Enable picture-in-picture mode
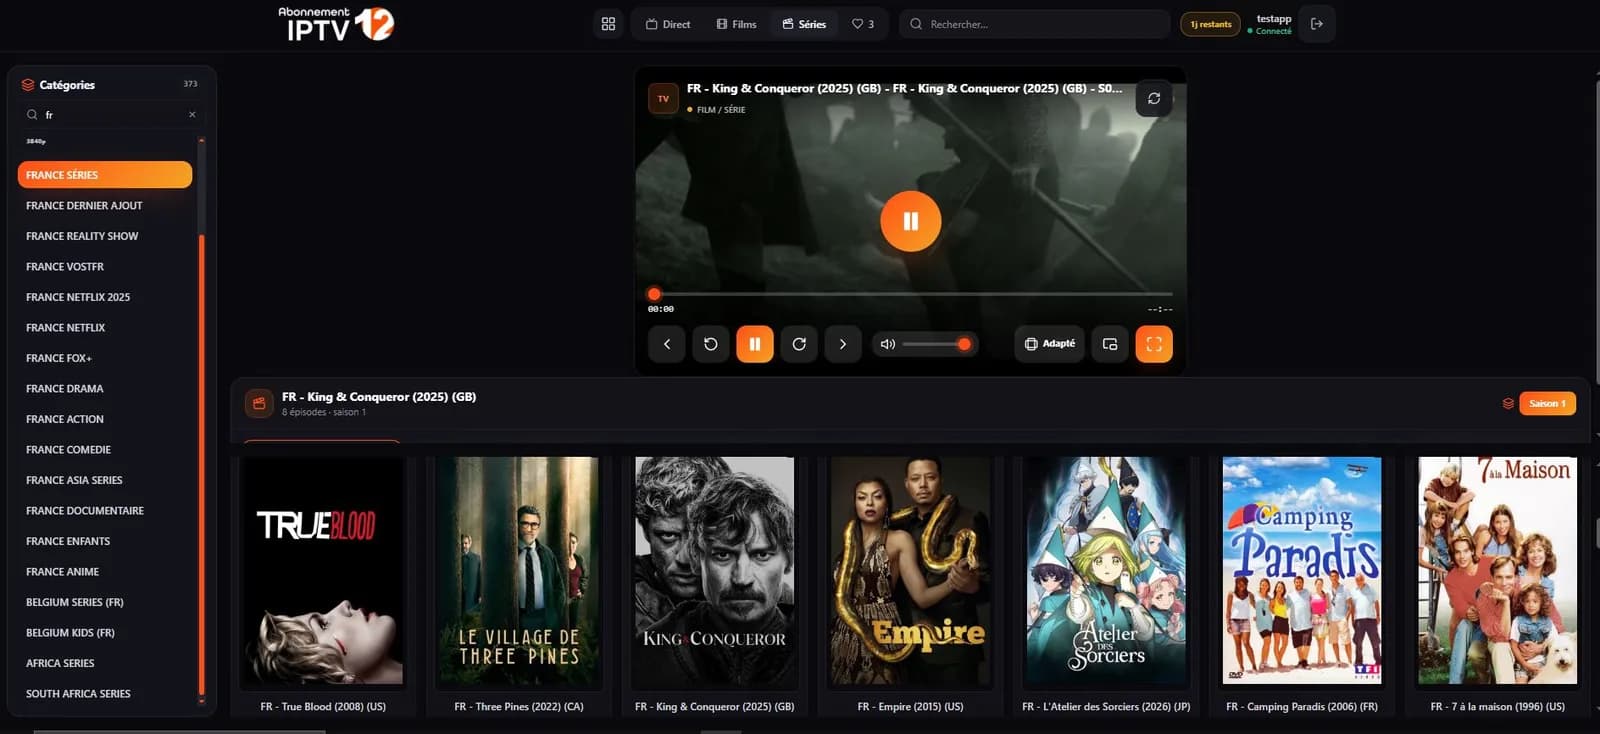Image resolution: width=1600 pixels, height=734 pixels. (1110, 344)
